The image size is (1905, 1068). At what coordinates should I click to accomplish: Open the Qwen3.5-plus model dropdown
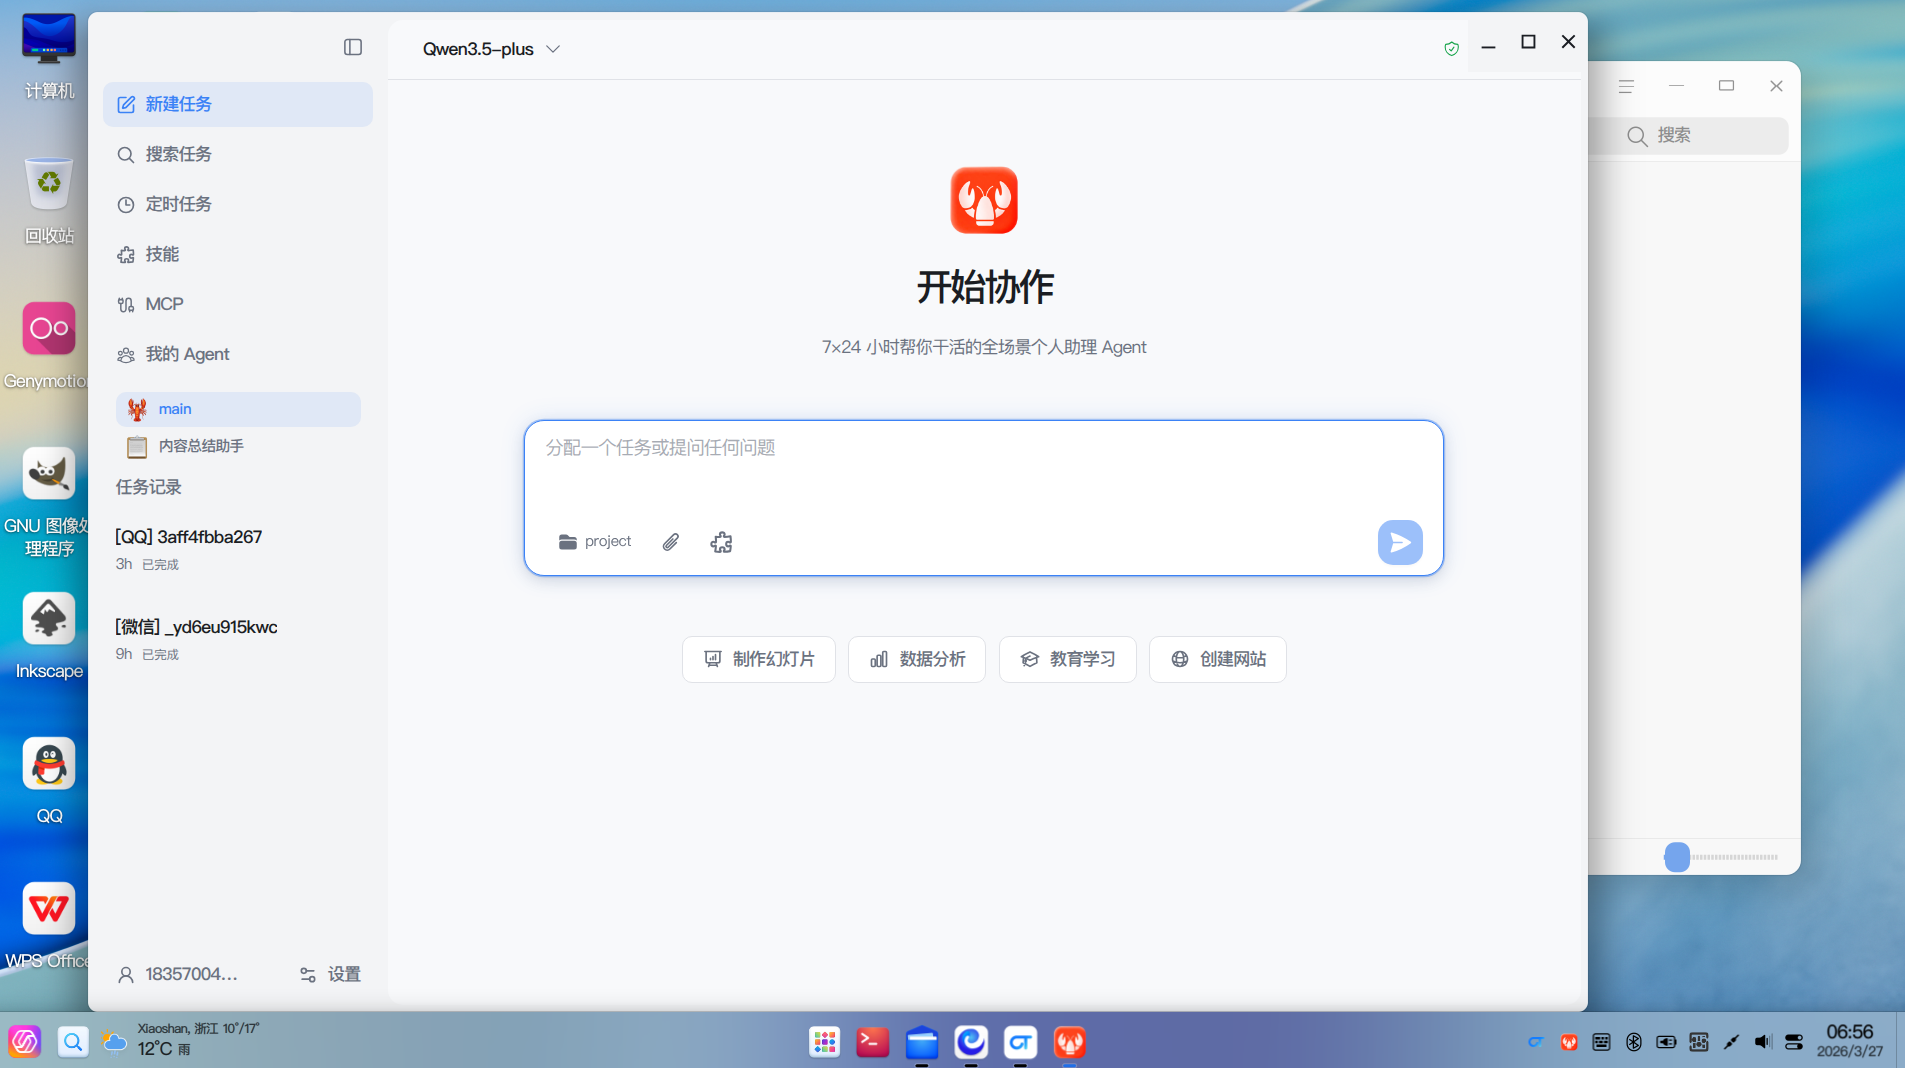489,48
